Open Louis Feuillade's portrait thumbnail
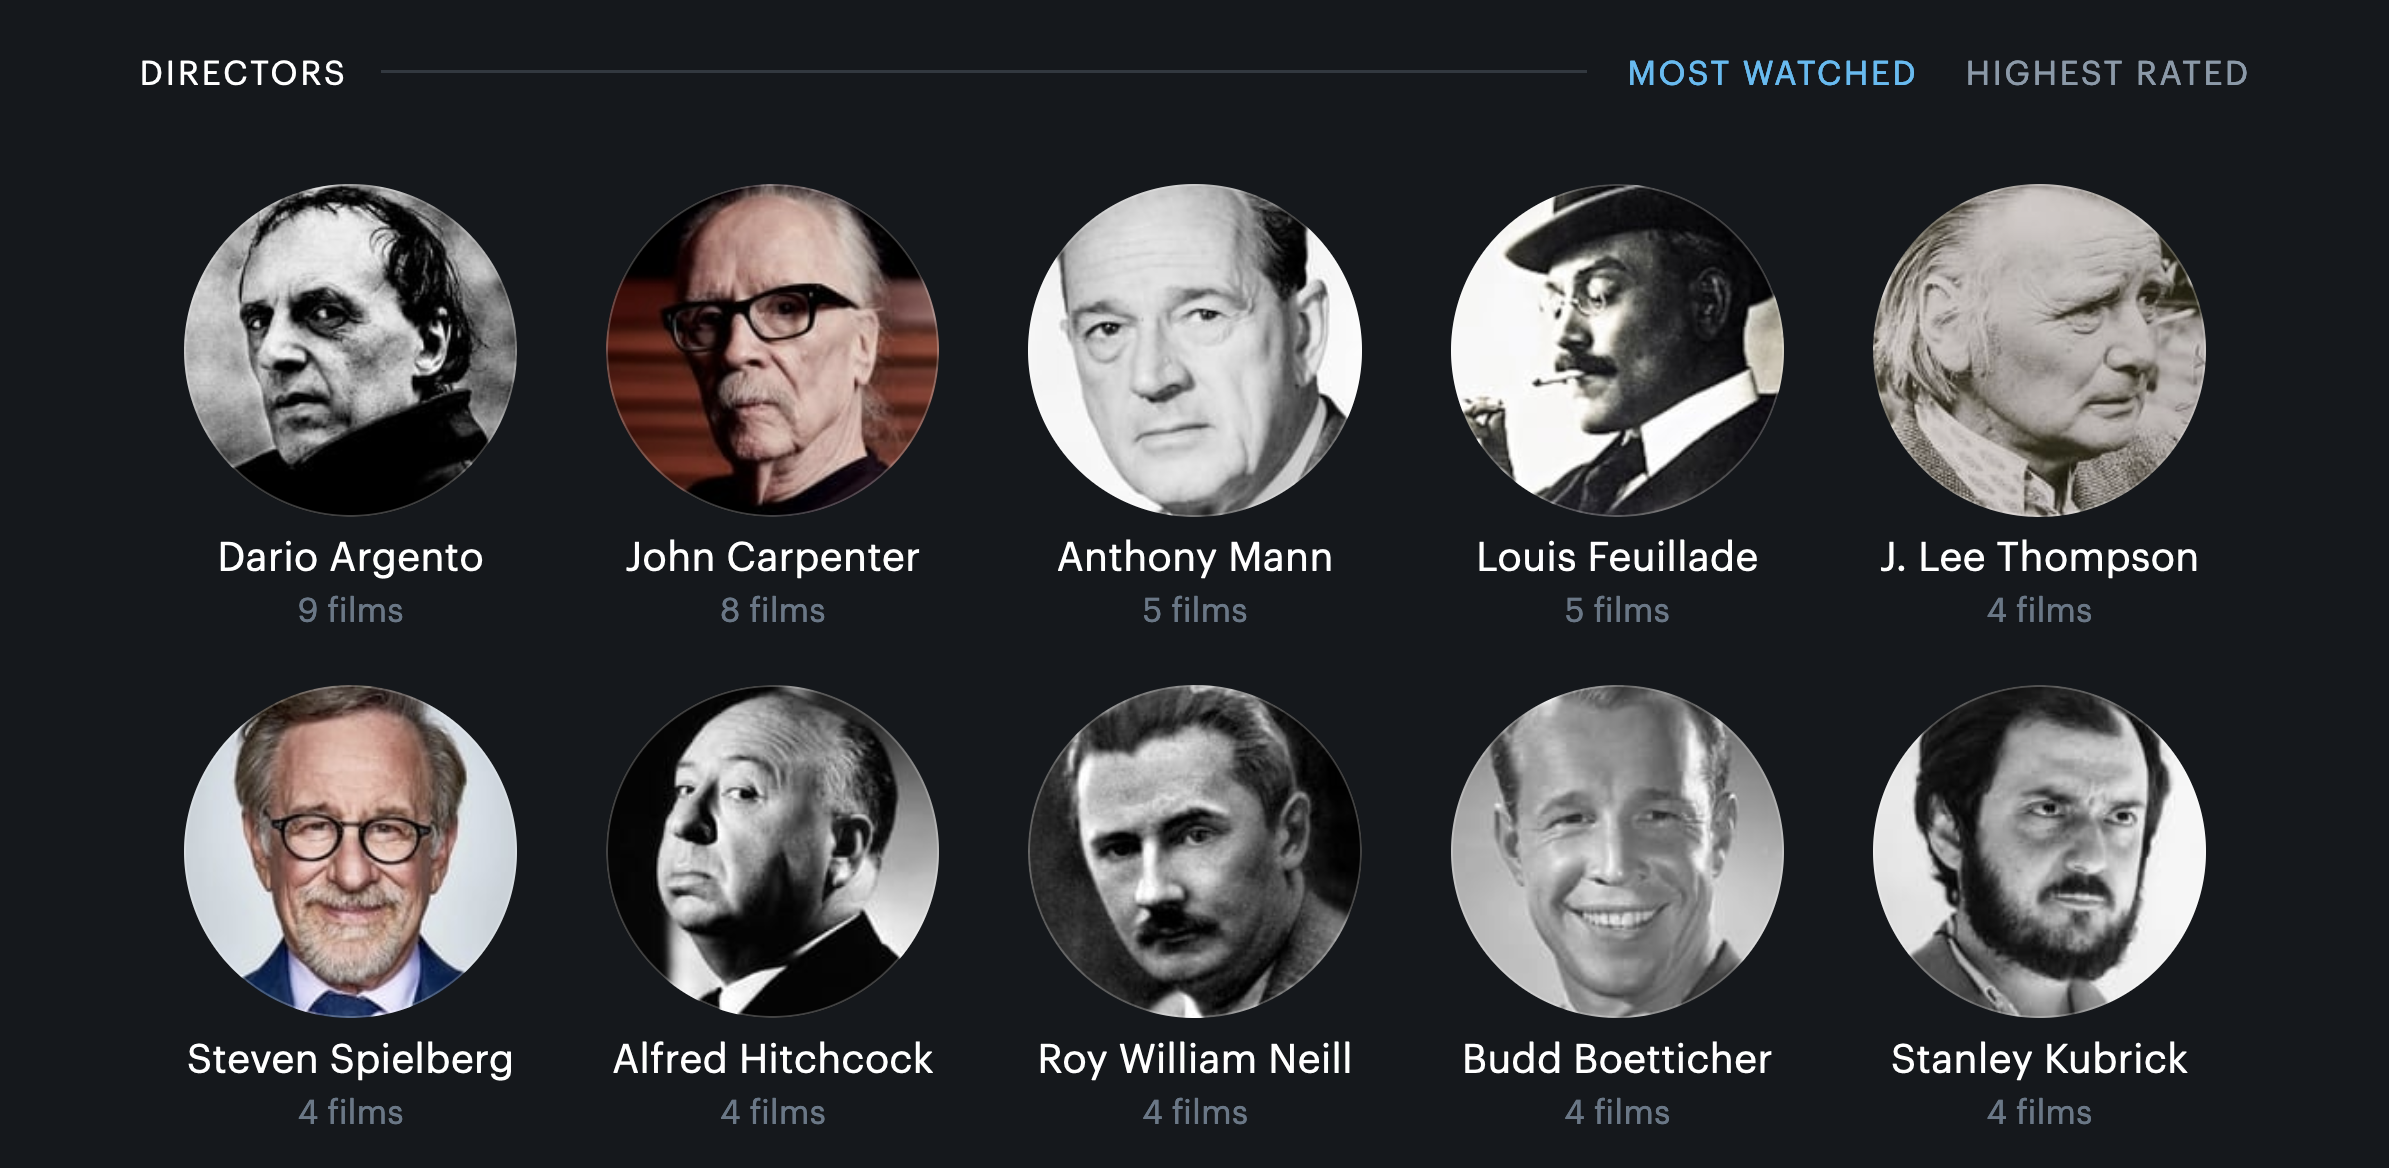The height and width of the screenshot is (1168, 2389). pyautogui.click(x=1616, y=350)
